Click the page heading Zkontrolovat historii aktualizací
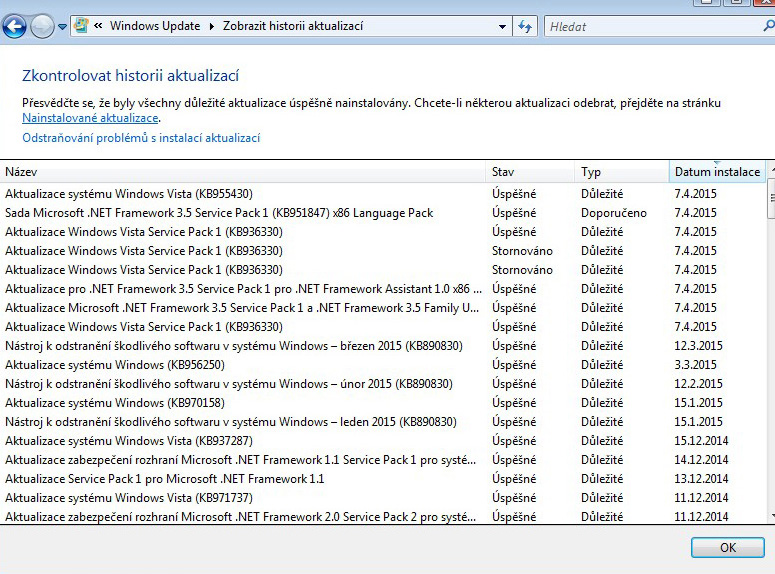Screen dimensions: 775x574 [x=130, y=76]
